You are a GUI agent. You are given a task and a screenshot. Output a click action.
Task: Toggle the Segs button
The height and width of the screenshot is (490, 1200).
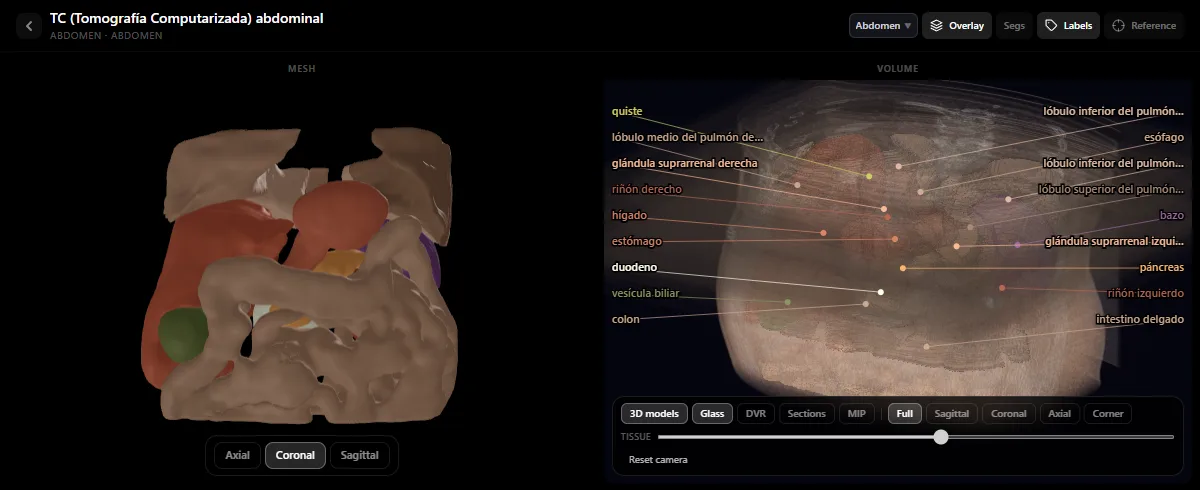point(1014,26)
